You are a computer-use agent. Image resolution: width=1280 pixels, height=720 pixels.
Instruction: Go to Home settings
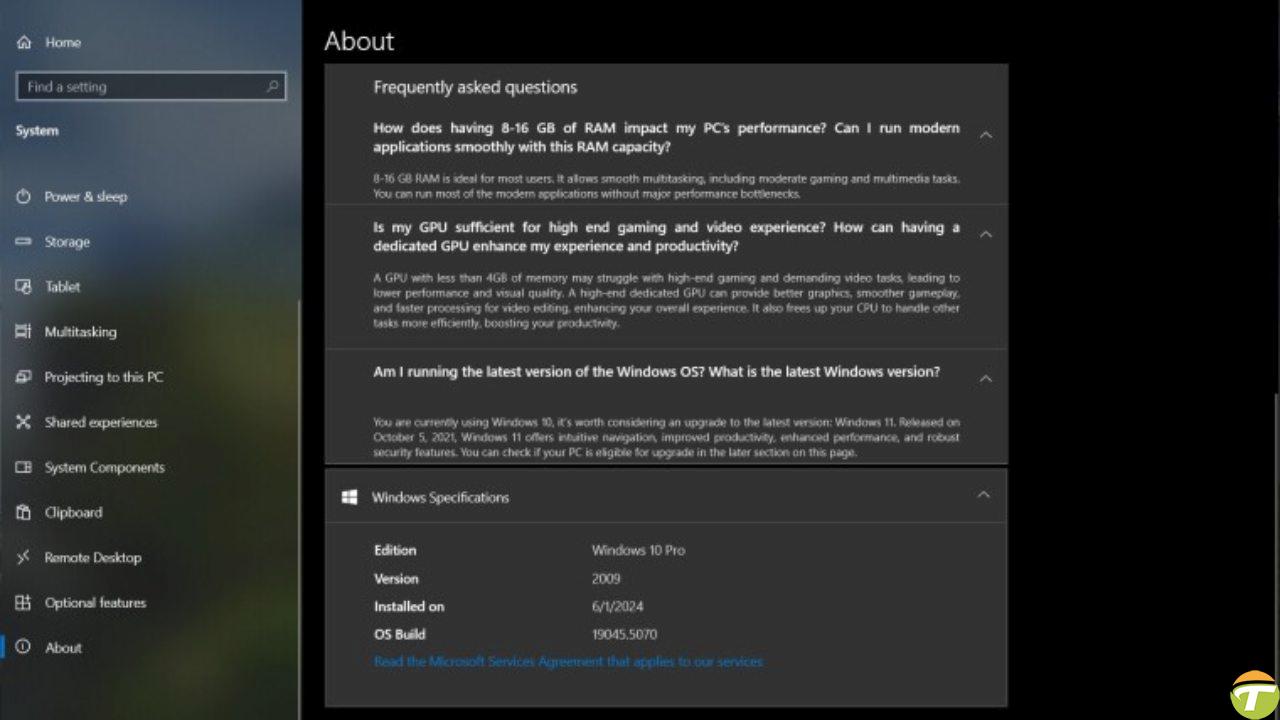pos(63,43)
